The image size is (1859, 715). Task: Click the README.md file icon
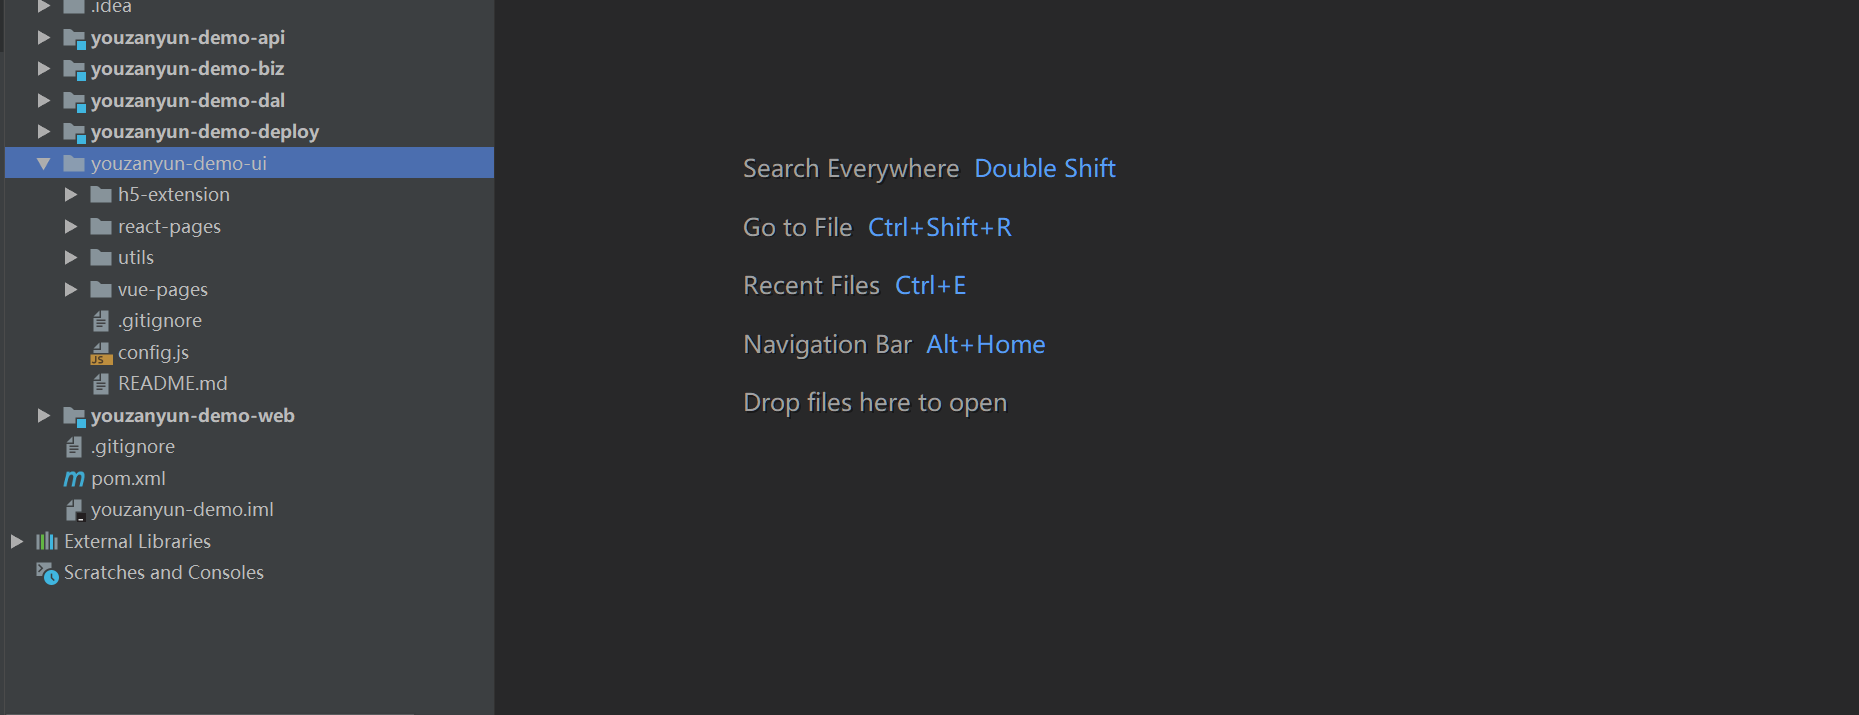click(x=101, y=384)
